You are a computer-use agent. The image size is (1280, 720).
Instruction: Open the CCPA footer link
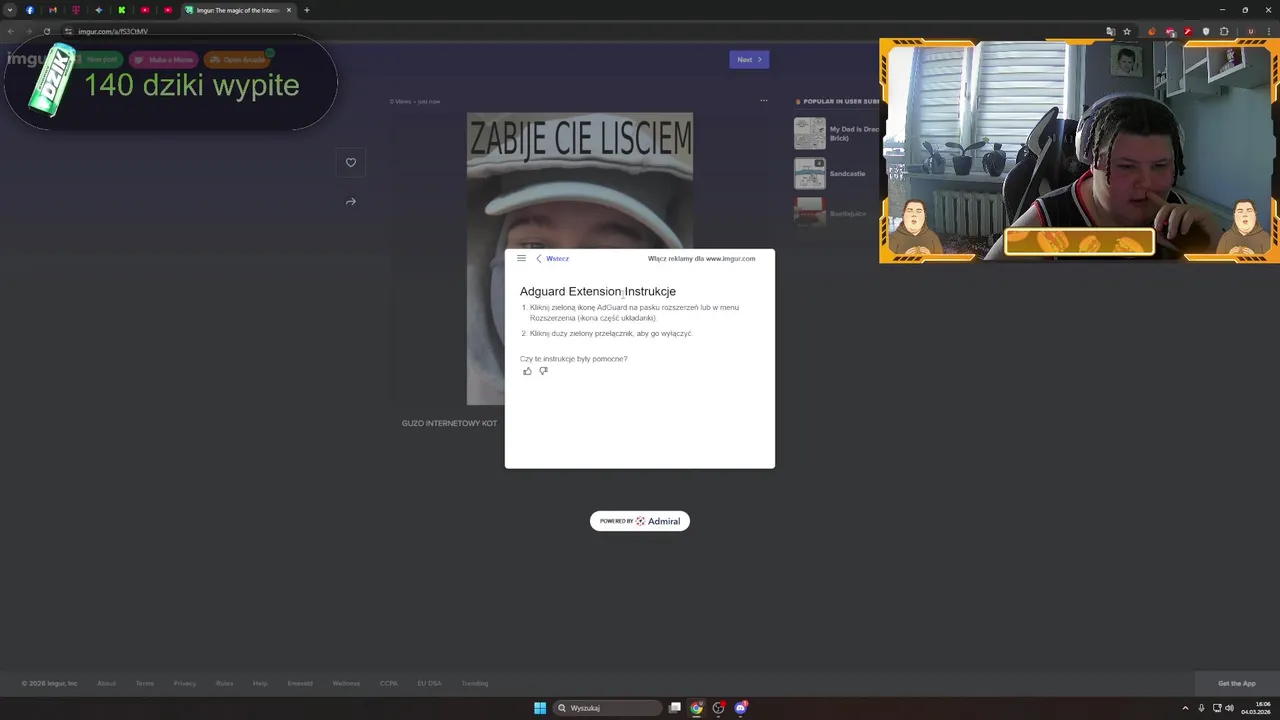point(389,683)
